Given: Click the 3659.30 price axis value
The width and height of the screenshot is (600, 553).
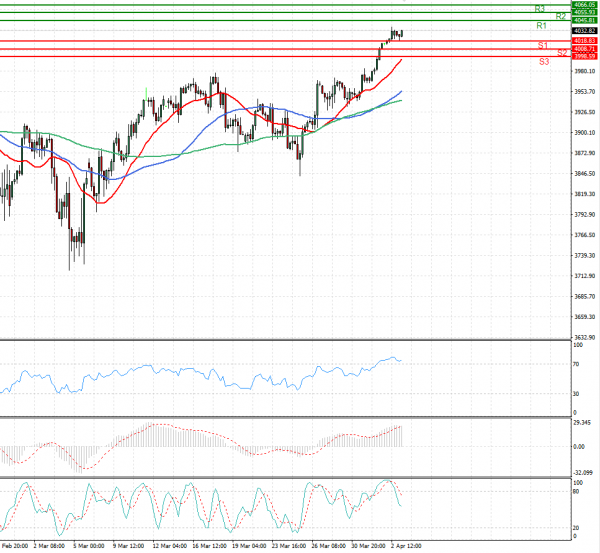Looking at the screenshot, I should click(x=585, y=317).
